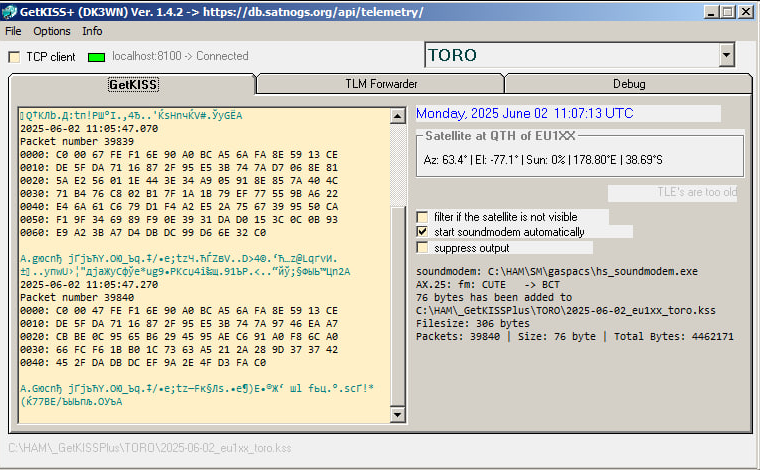Screen dimensions: 760x470
Task: Switch to the Debug tab
Action: click(x=629, y=84)
